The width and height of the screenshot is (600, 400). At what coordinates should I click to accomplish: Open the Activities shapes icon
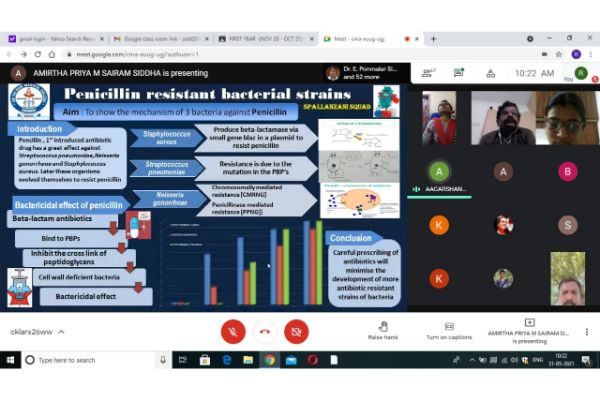[x=490, y=72]
